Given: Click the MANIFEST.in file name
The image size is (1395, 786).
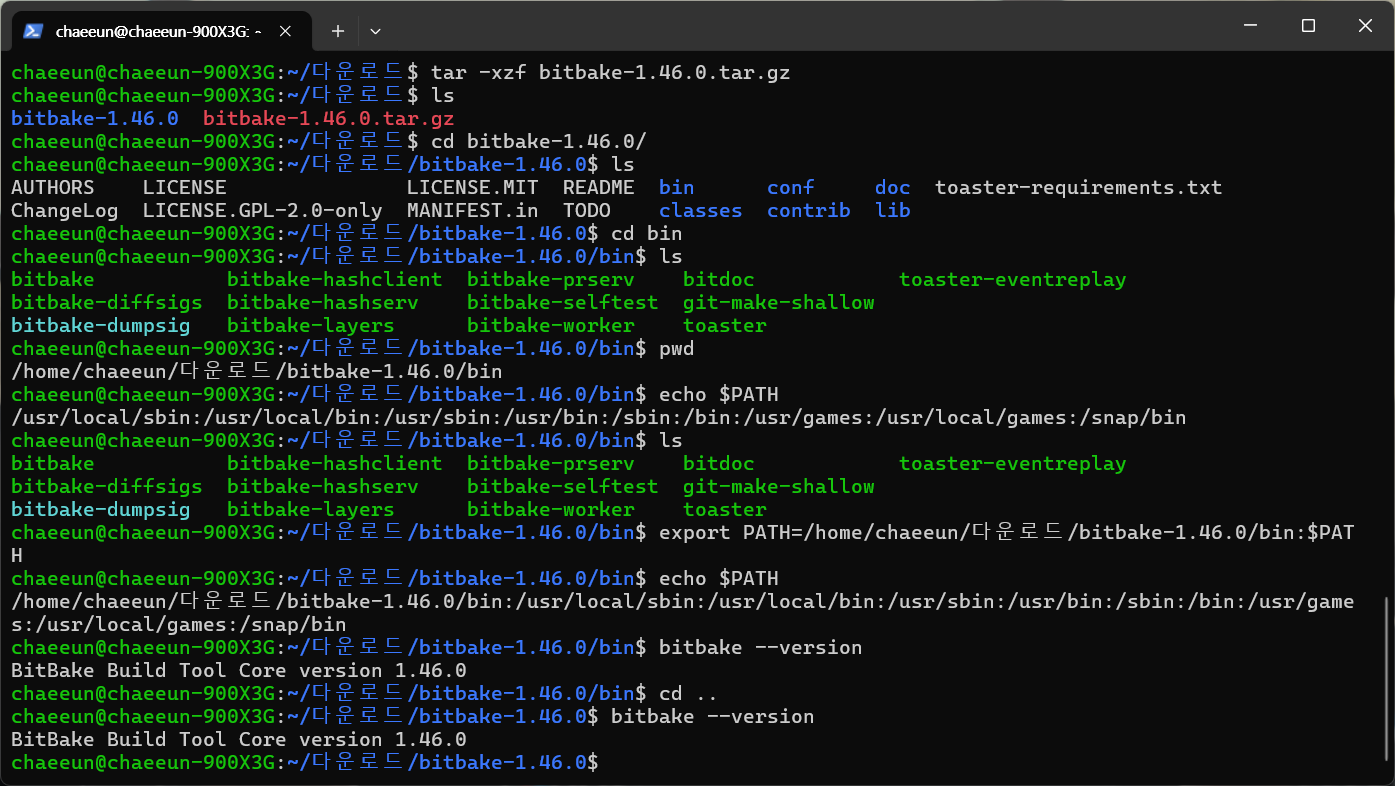Looking at the screenshot, I should point(472,210).
